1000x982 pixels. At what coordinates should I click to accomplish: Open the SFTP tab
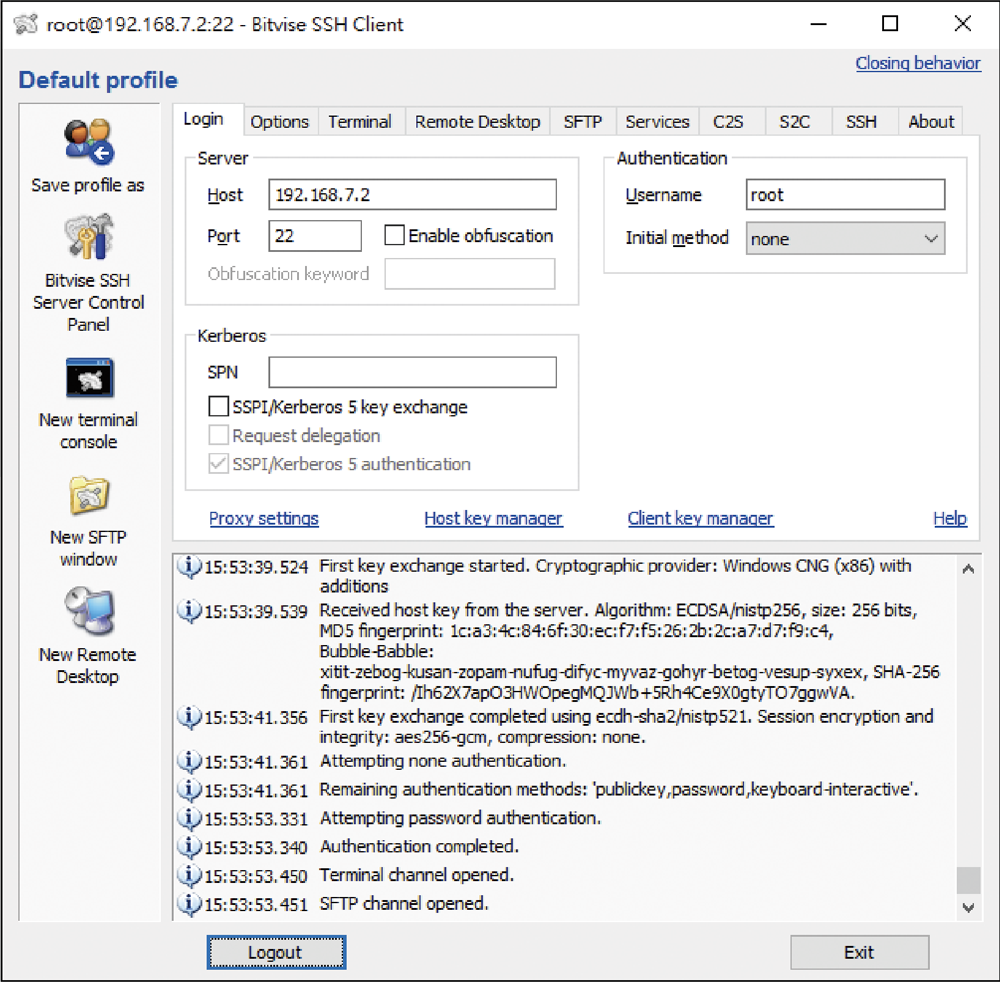[x=583, y=122]
